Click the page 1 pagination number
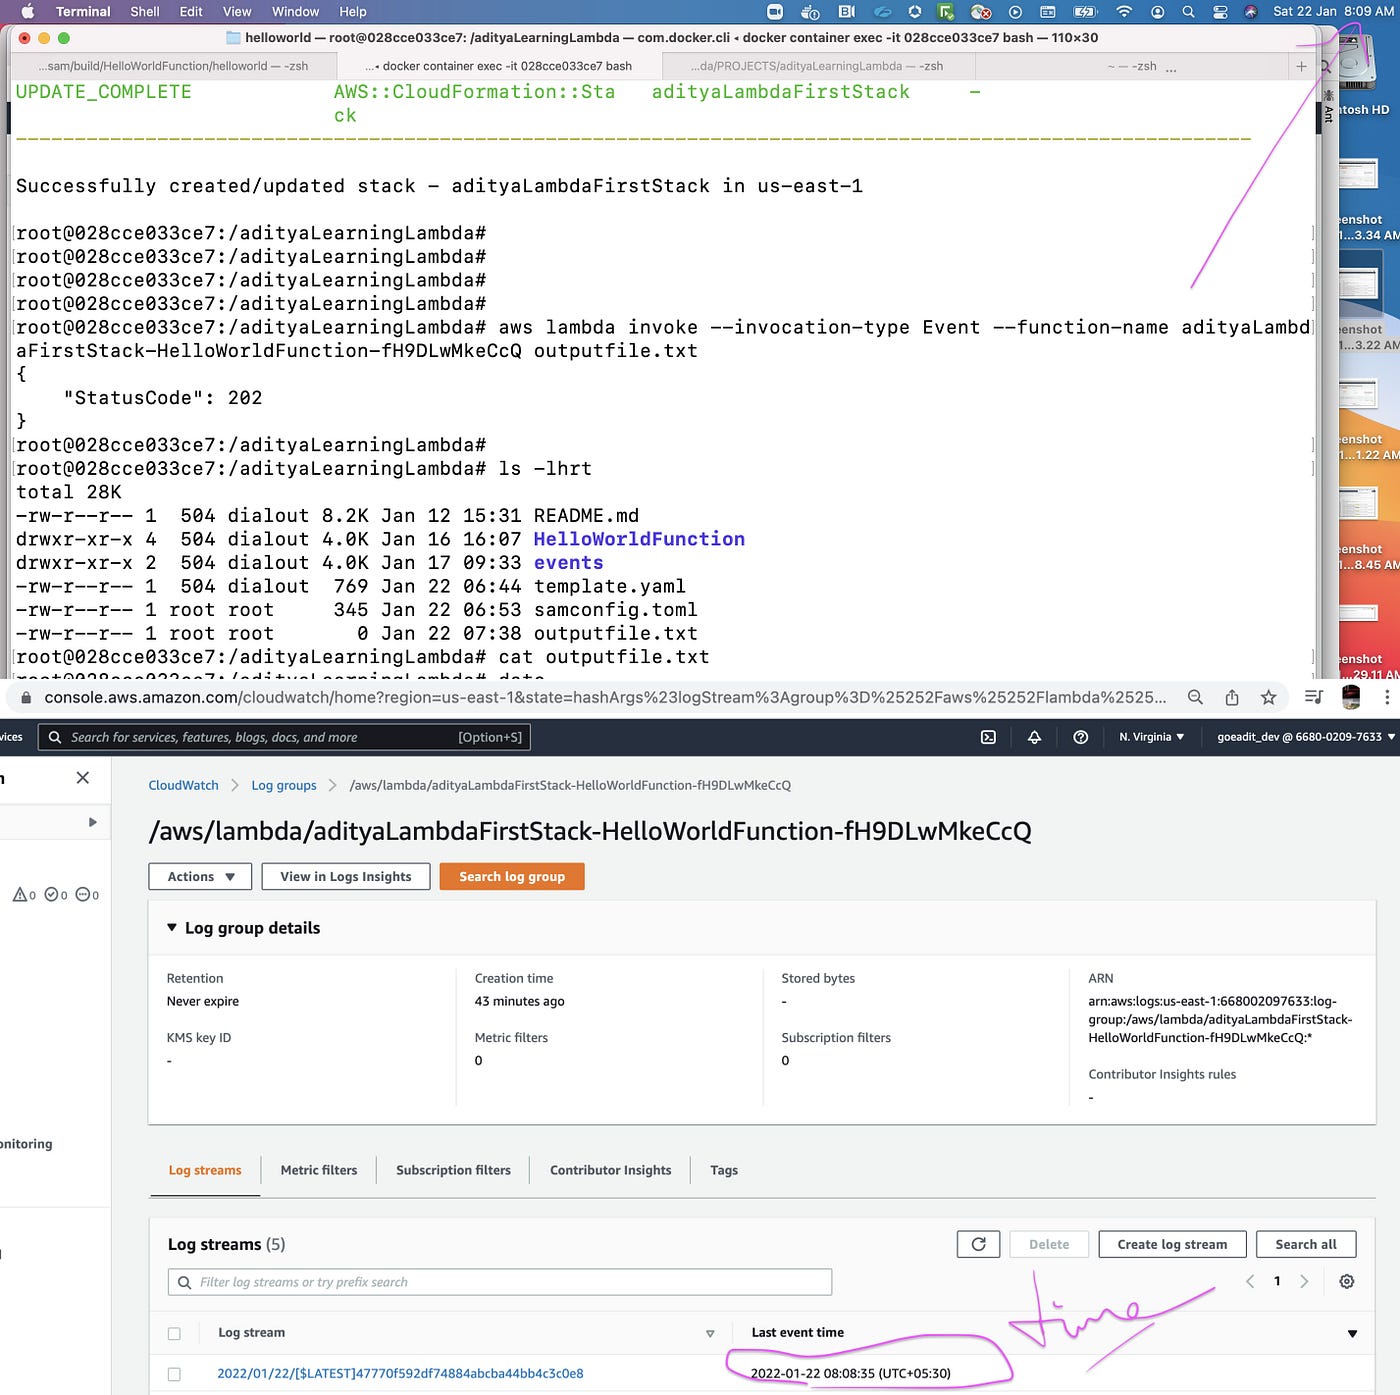This screenshot has height=1395, width=1400. tap(1277, 1281)
